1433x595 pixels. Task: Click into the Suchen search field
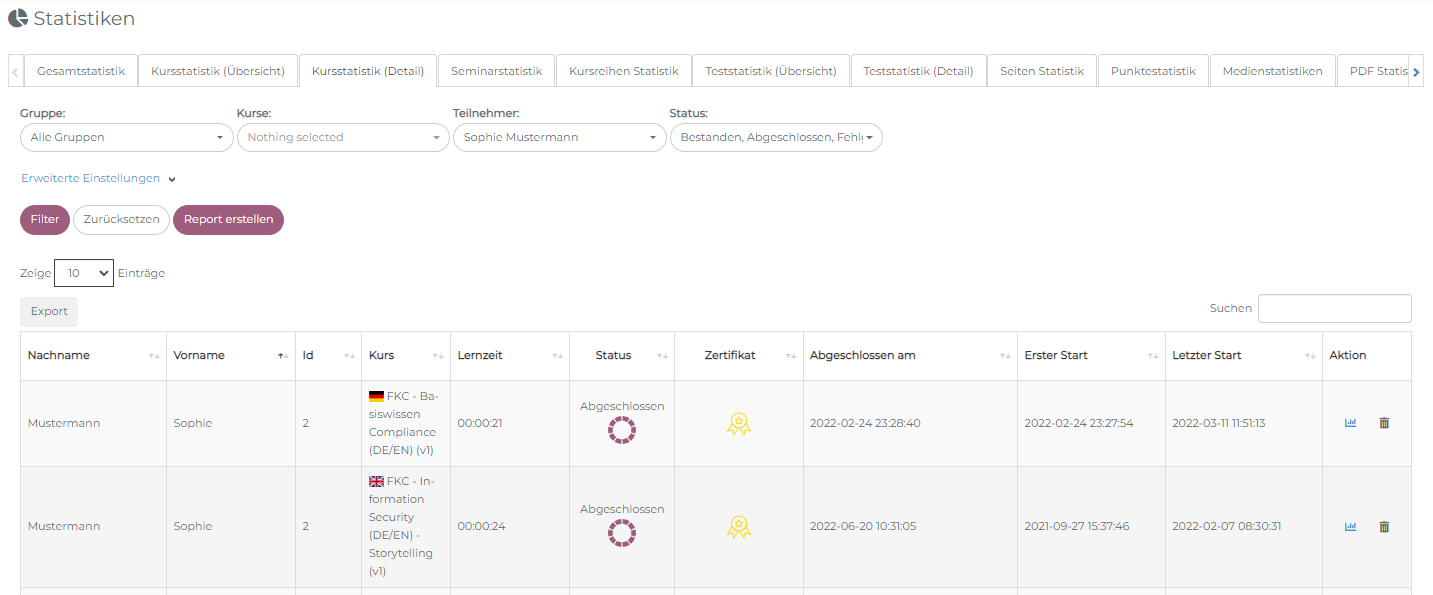coord(1334,308)
